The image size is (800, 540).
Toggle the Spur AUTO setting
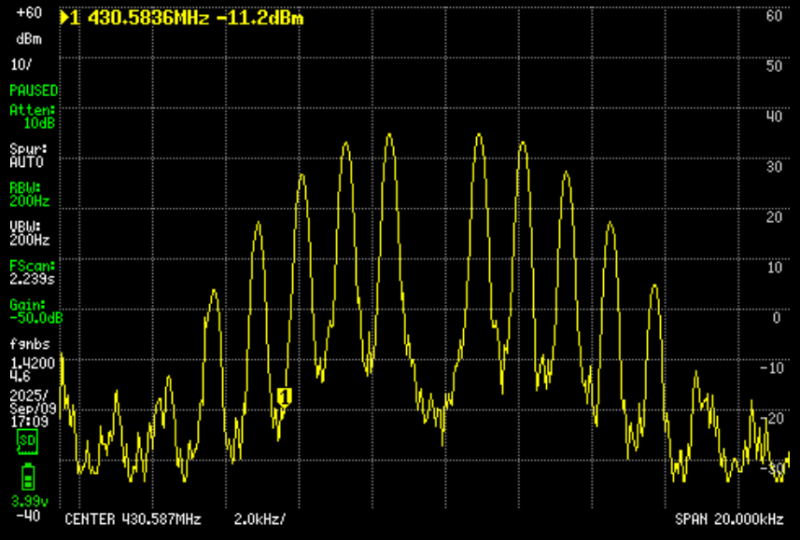pos(29,155)
